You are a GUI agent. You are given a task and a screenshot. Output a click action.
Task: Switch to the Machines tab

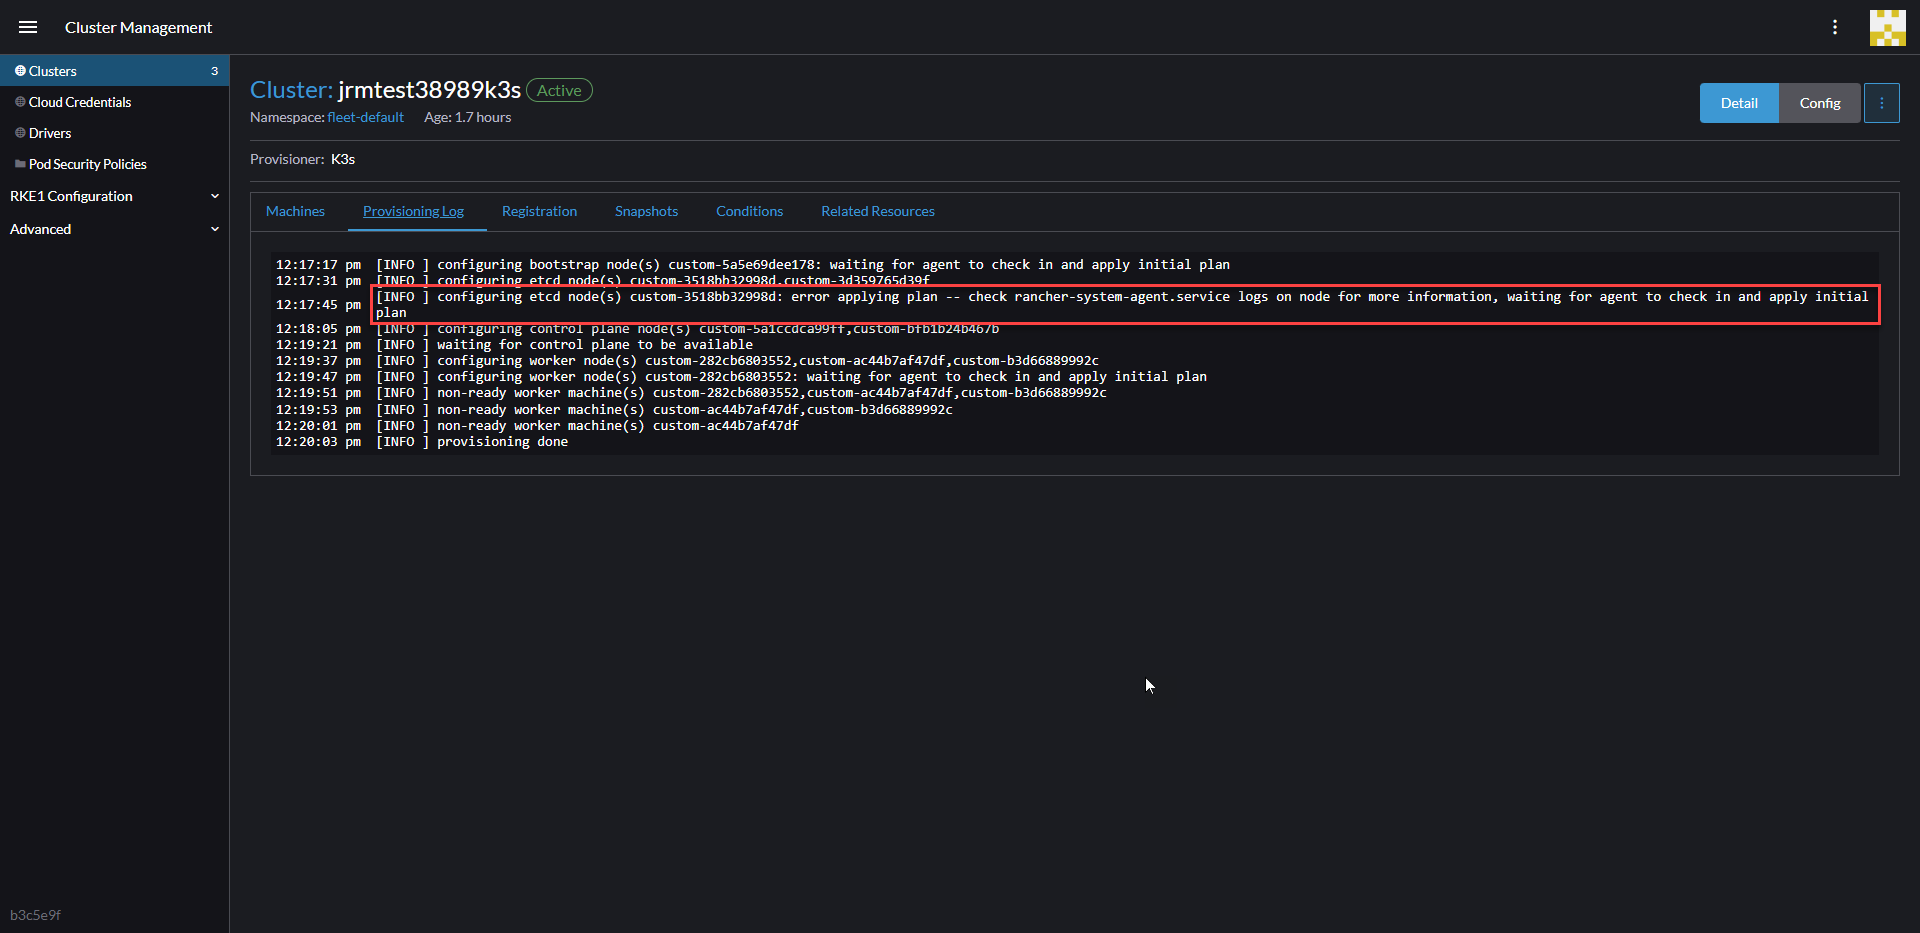[x=295, y=211]
